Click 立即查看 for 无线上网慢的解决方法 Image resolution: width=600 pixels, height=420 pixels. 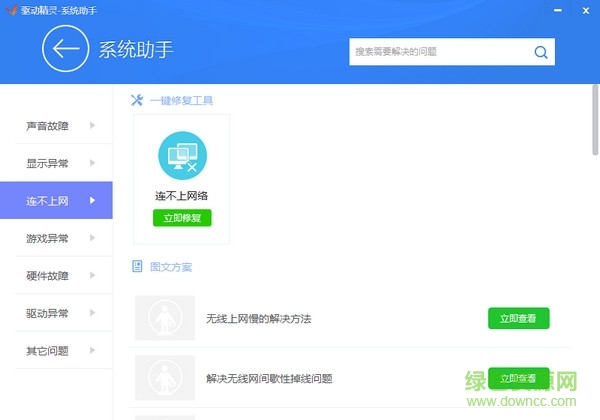518,319
